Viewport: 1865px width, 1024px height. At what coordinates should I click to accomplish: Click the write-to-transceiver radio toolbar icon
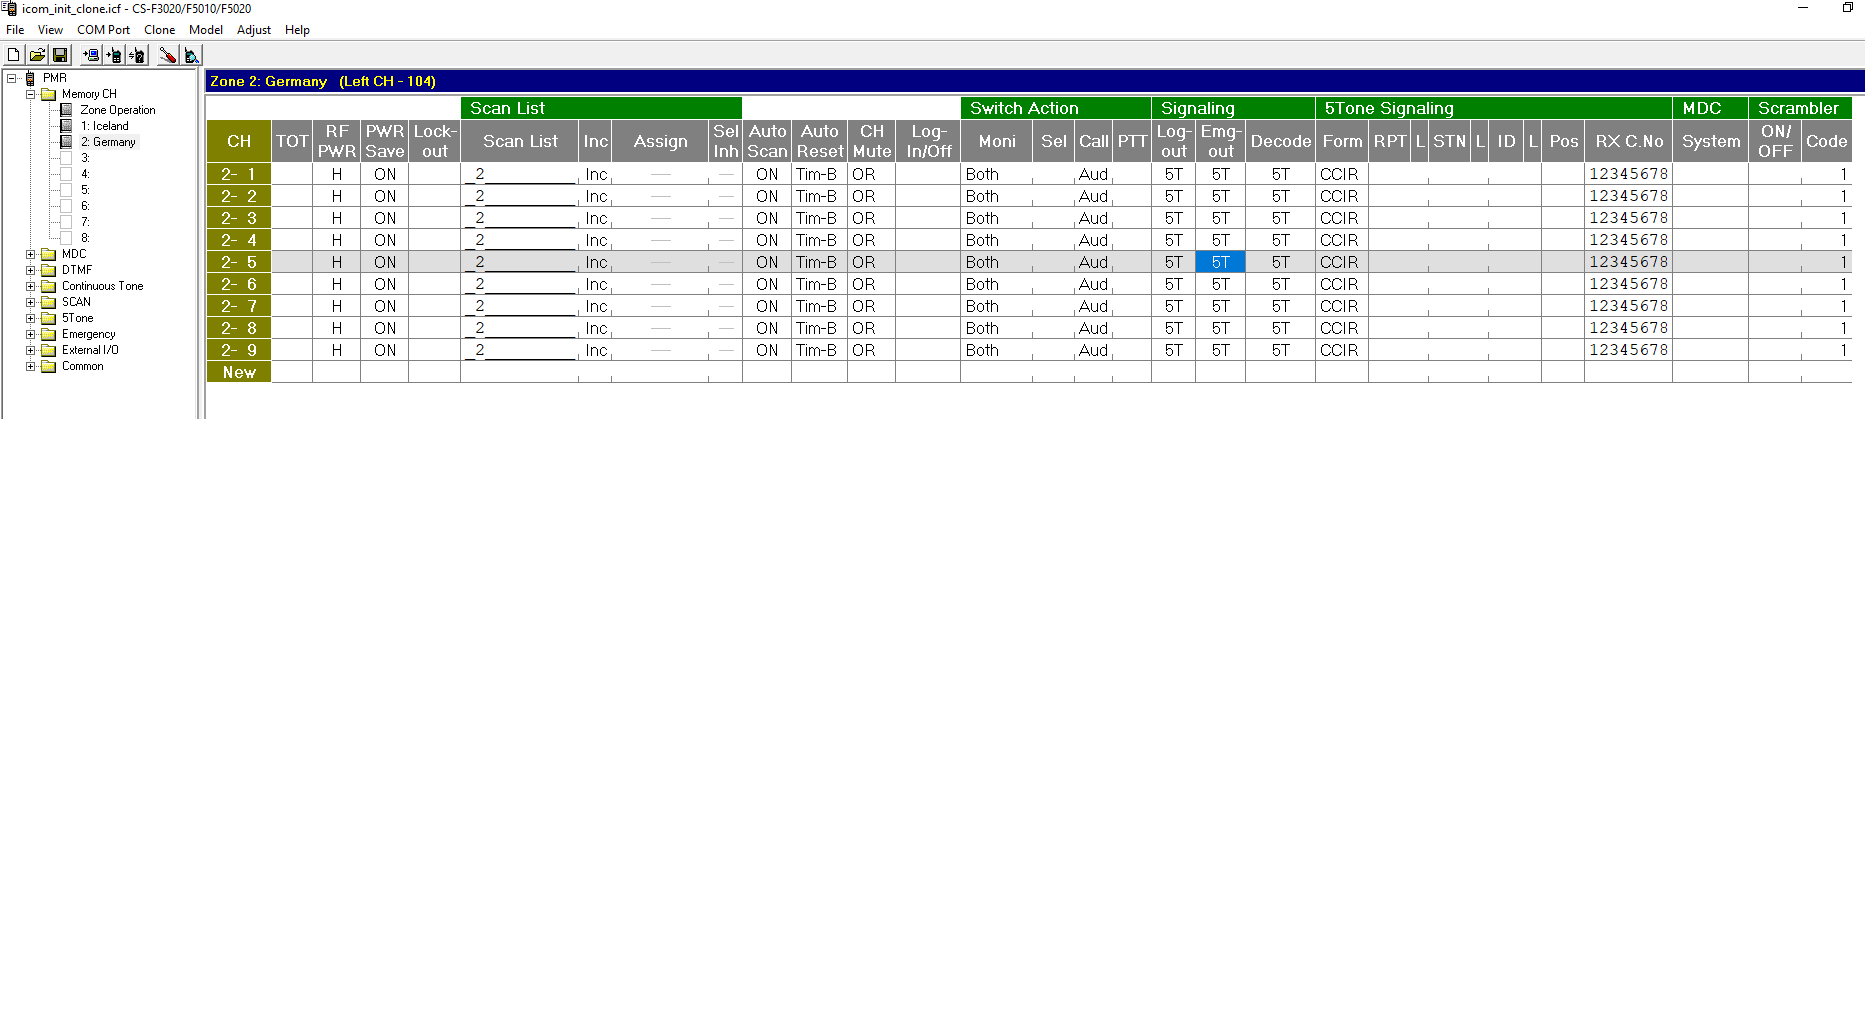click(x=114, y=55)
